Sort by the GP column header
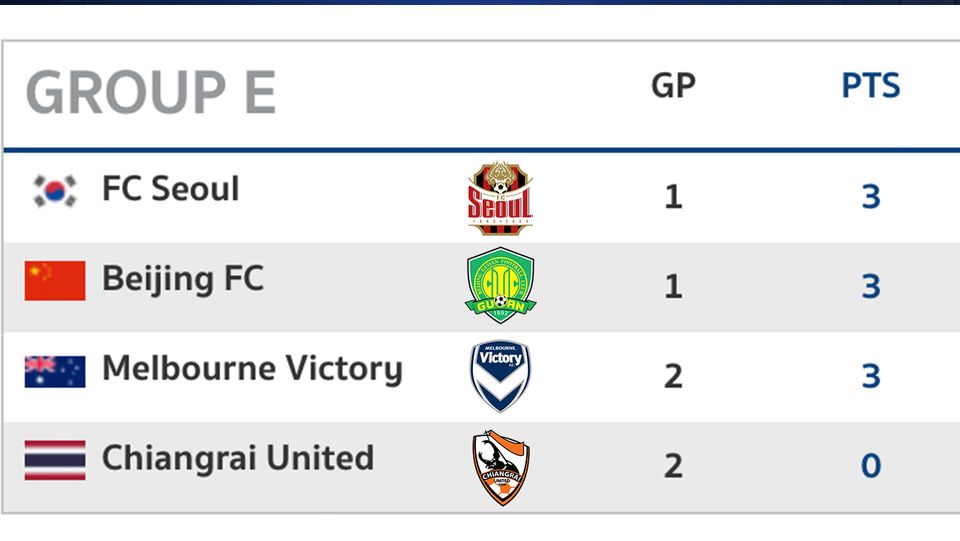 click(x=673, y=85)
